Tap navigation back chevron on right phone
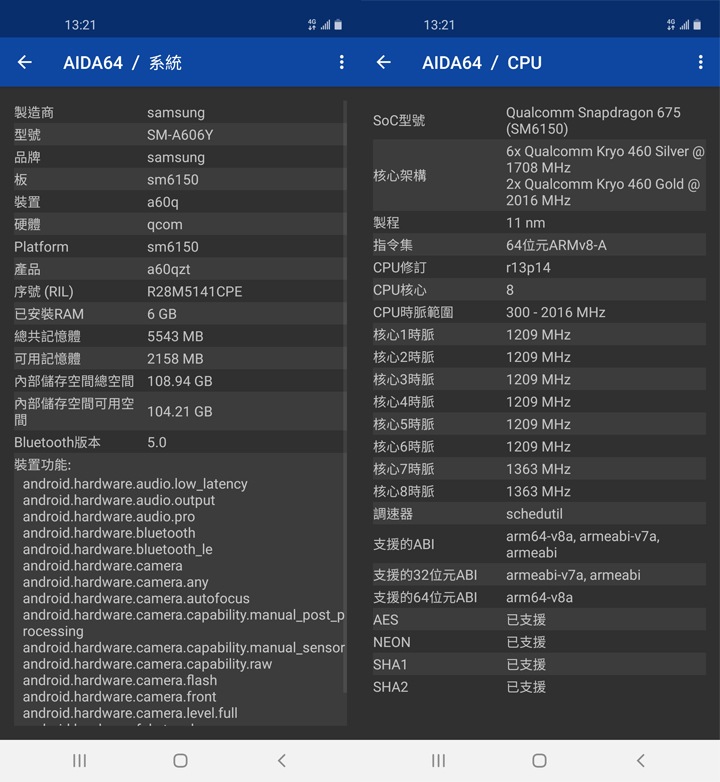720x782 pixels. (641, 761)
